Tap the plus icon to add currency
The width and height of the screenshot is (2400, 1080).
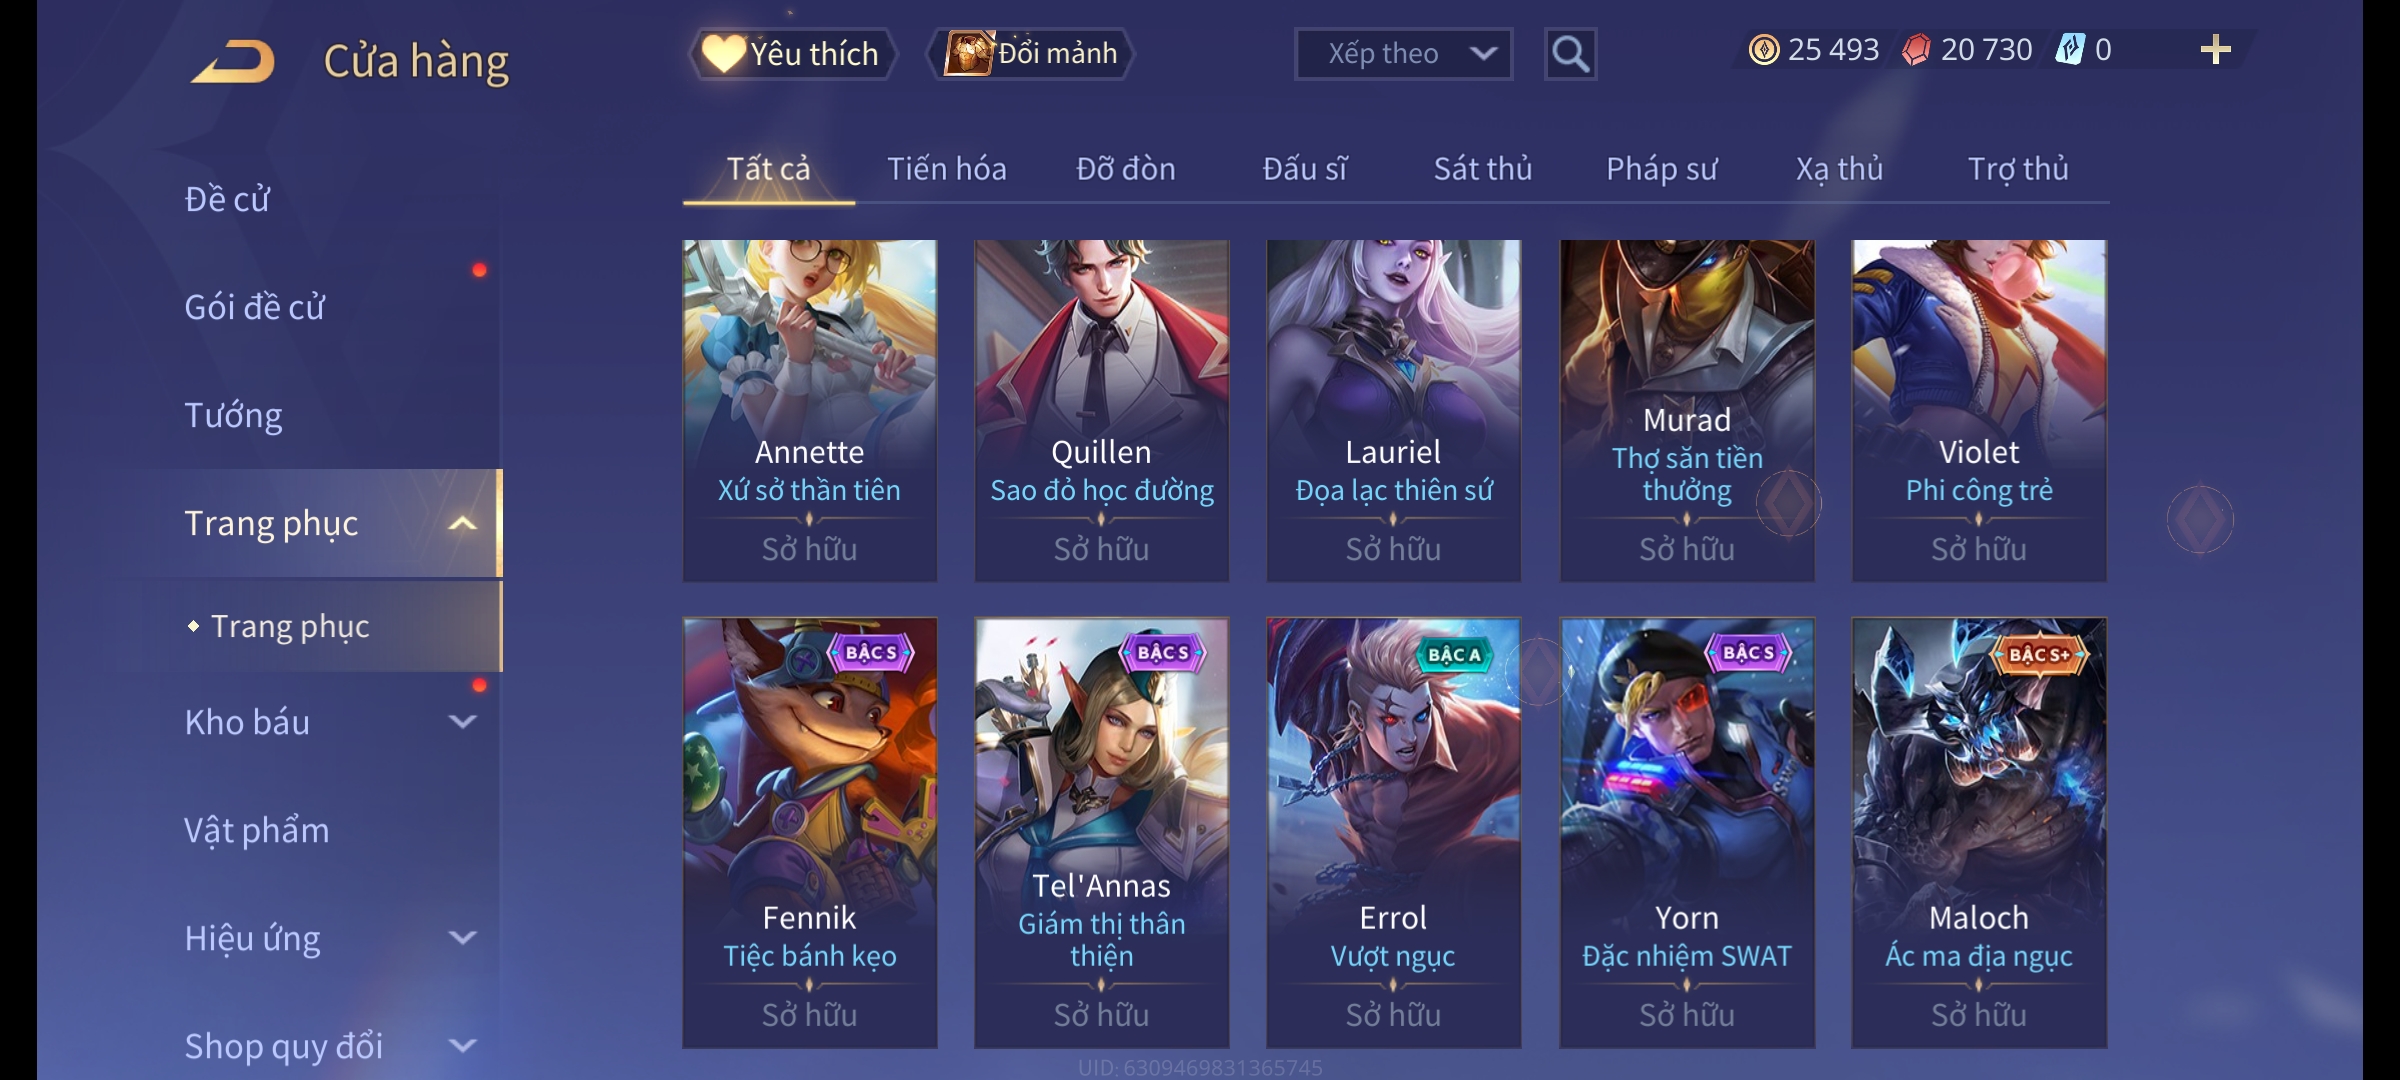pos(2215,50)
